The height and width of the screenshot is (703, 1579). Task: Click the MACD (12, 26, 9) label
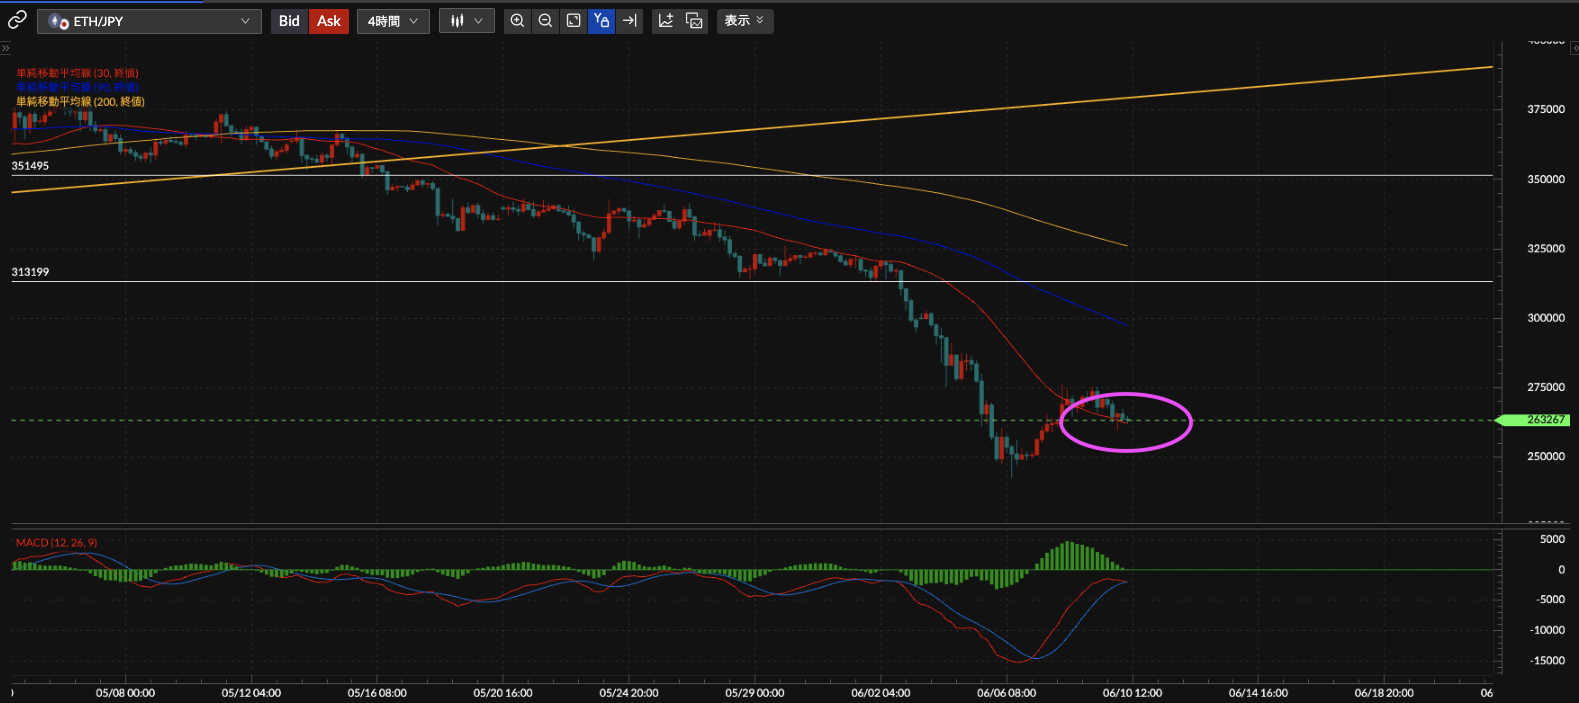point(57,543)
